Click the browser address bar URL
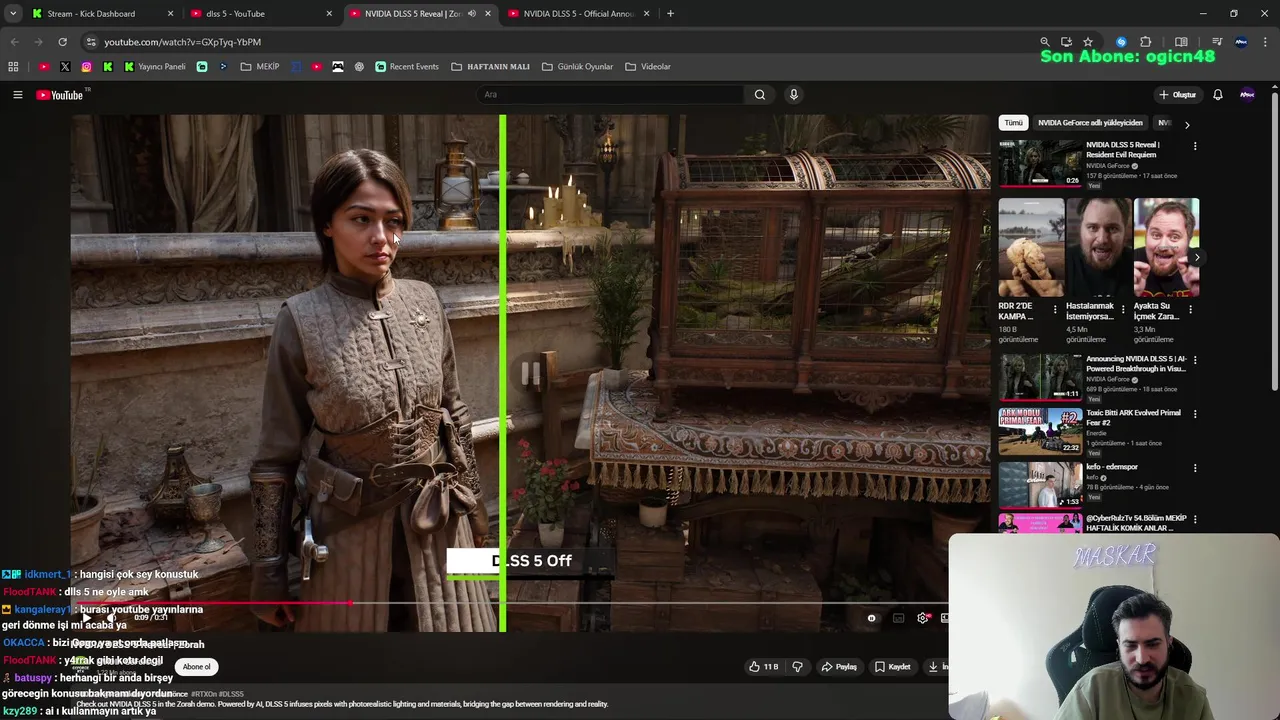 click(x=182, y=42)
